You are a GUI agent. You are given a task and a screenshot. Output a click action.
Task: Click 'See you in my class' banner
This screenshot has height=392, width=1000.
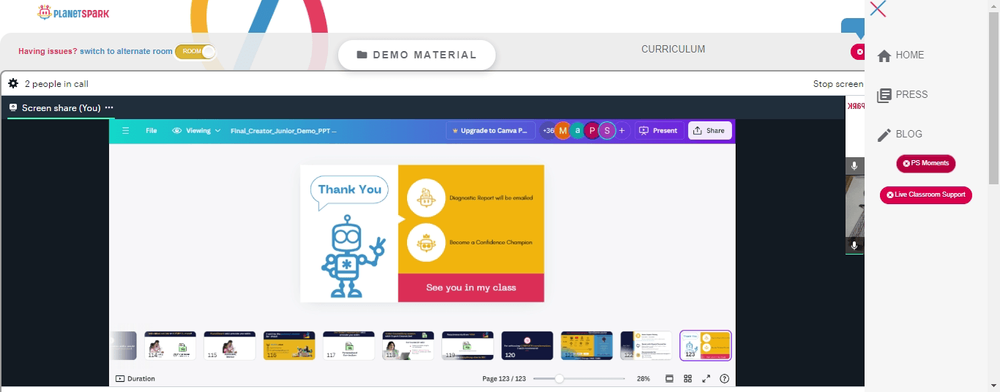[x=471, y=287]
